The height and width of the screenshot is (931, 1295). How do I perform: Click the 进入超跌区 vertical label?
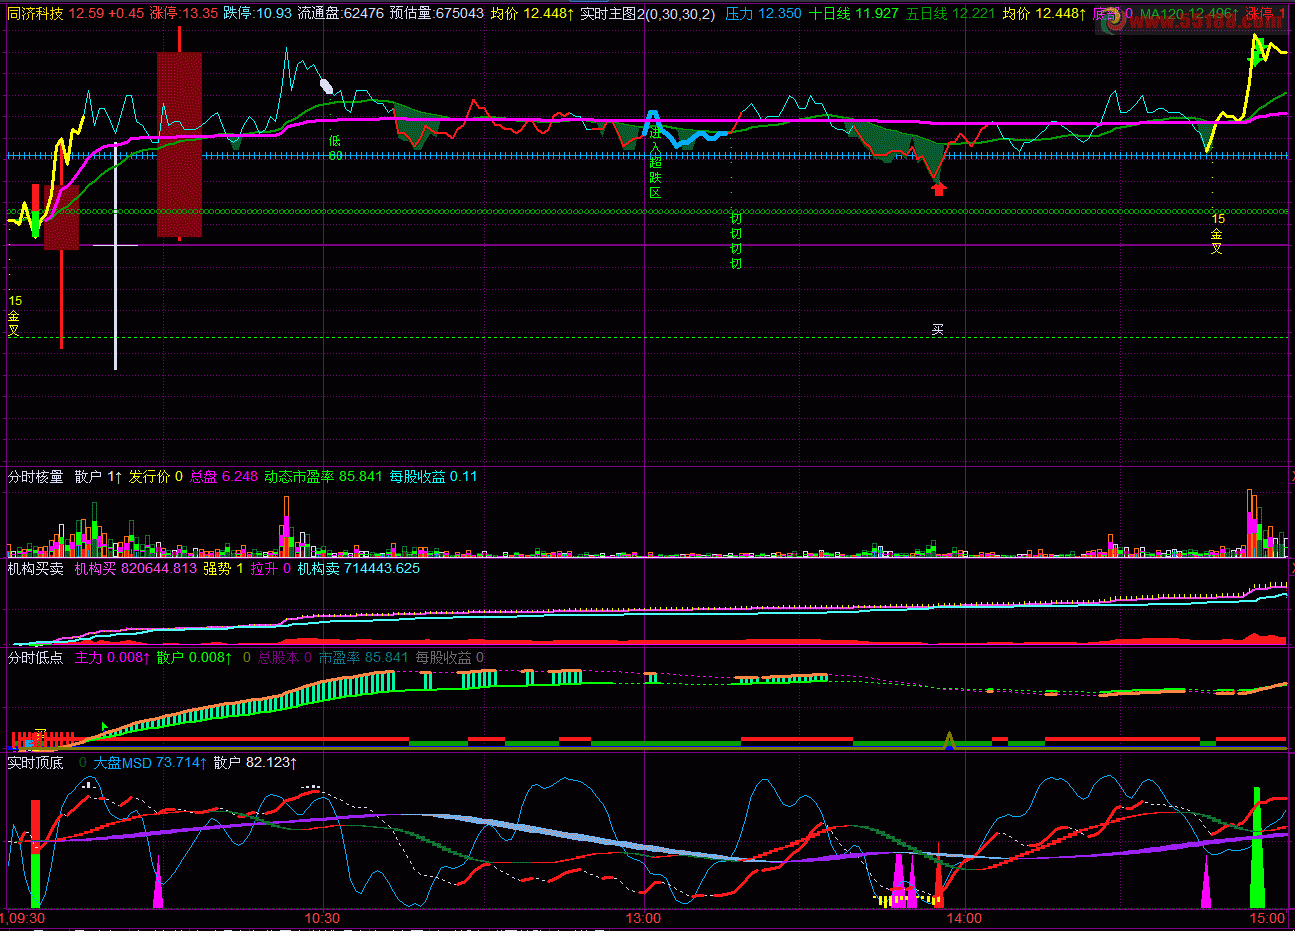click(x=655, y=162)
